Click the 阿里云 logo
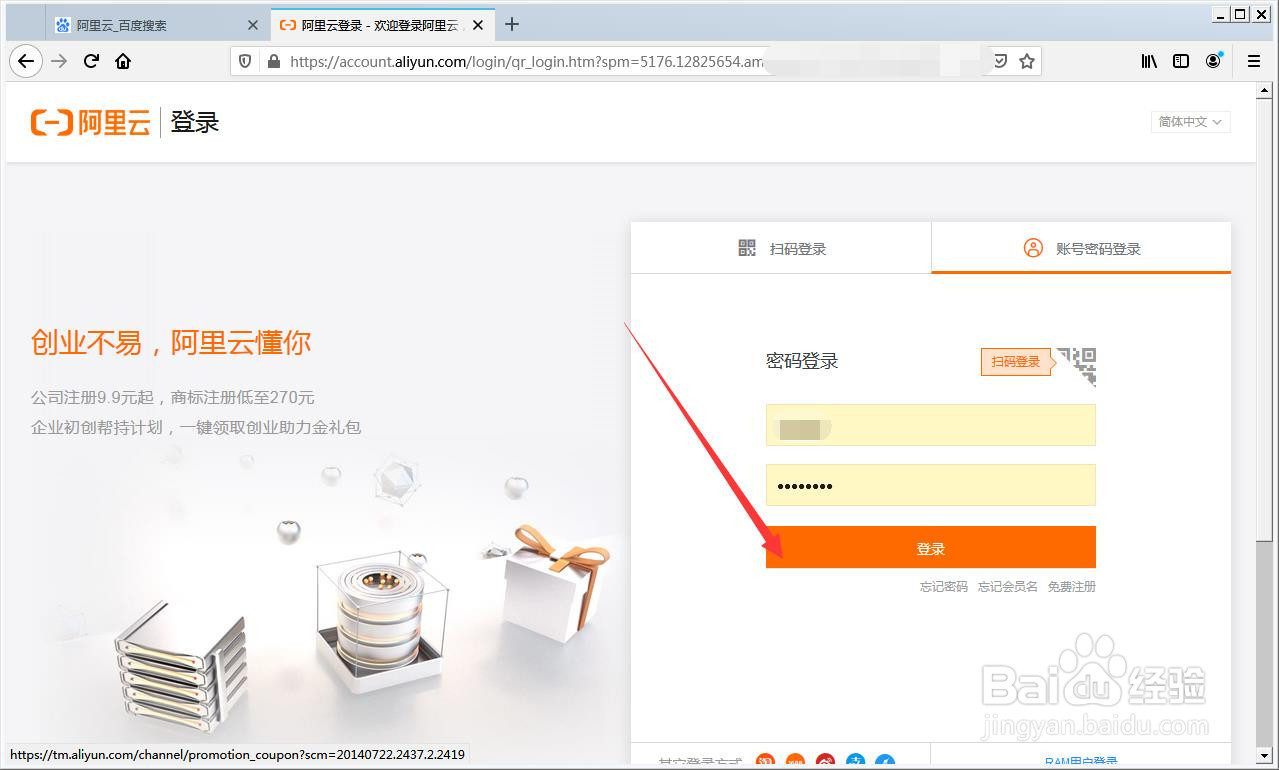 click(90, 122)
